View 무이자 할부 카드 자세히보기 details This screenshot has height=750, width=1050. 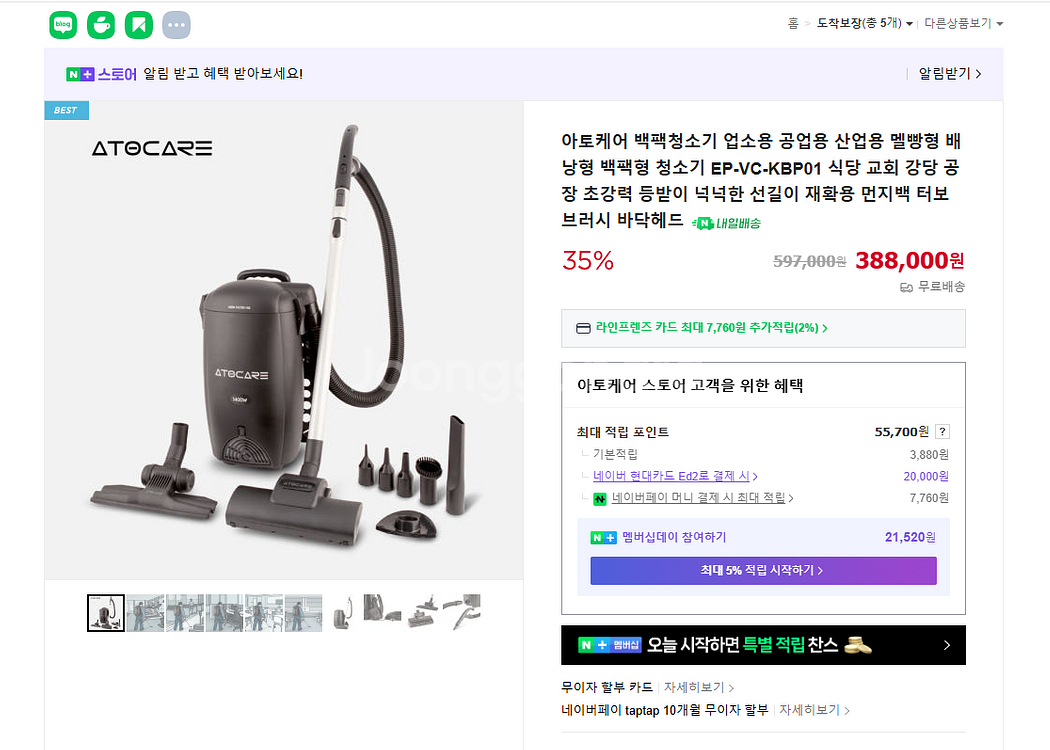click(x=698, y=687)
